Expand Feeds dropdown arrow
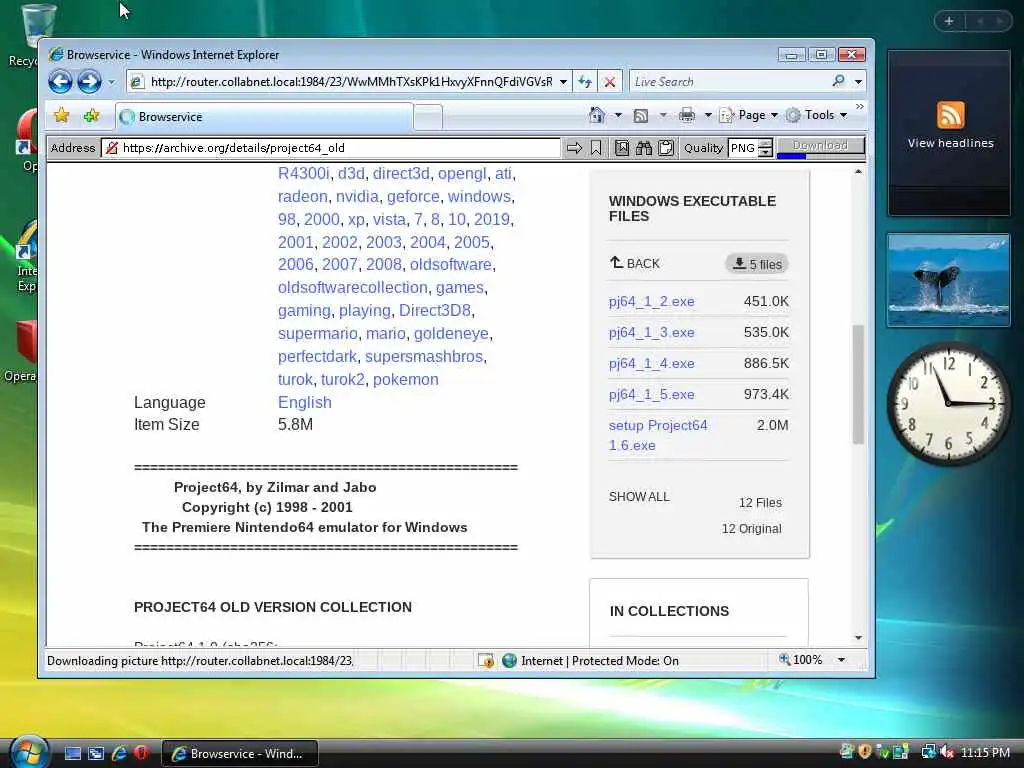The image size is (1024, 768). tap(663, 115)
